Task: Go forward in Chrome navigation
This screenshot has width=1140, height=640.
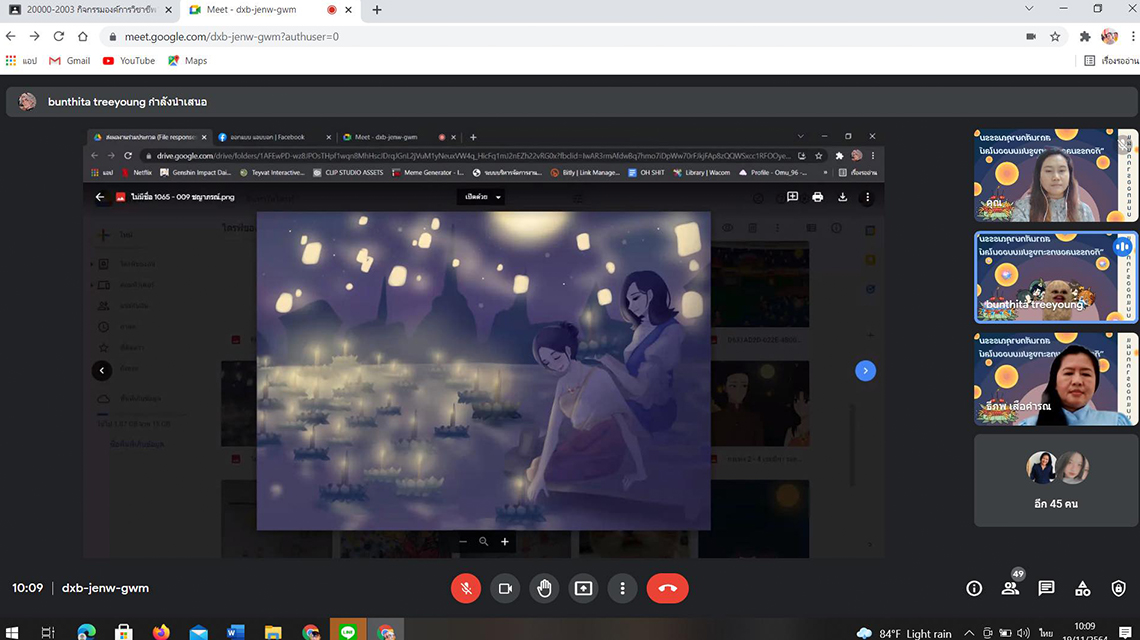Action: [35, 36]
